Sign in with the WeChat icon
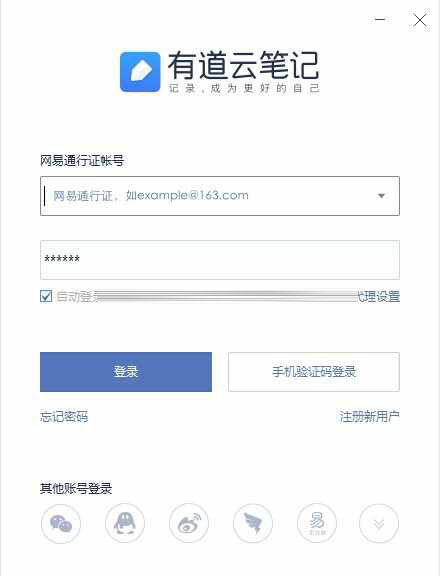 pos(61,523)
